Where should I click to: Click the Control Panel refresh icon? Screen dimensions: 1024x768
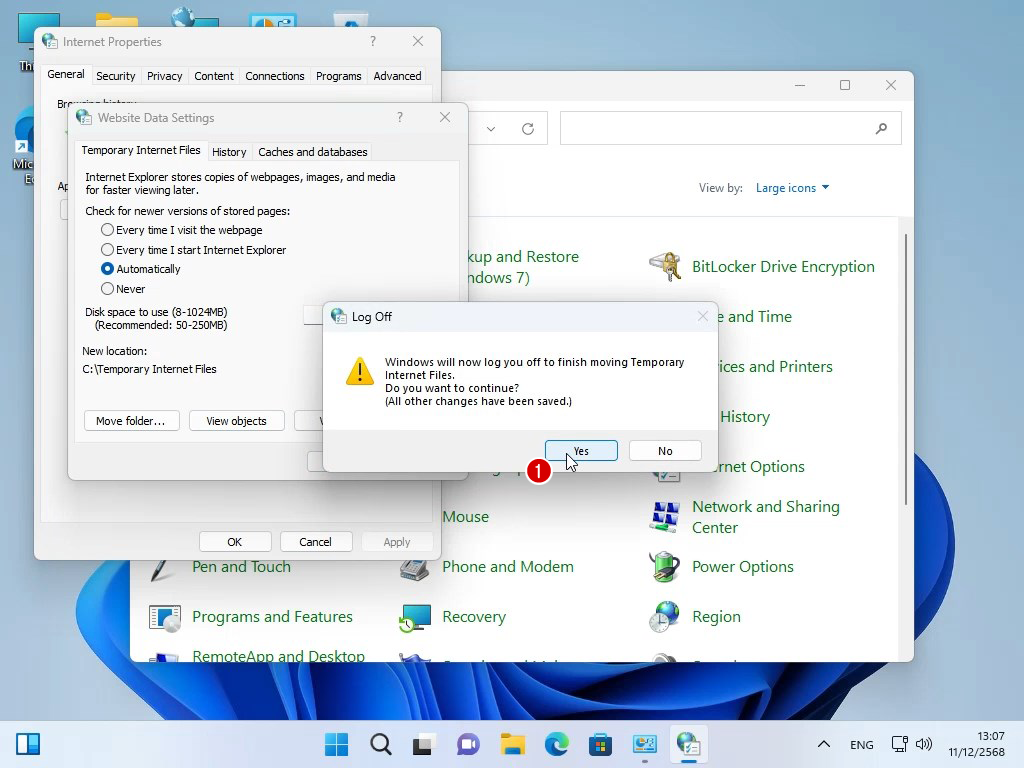[528, 128]
